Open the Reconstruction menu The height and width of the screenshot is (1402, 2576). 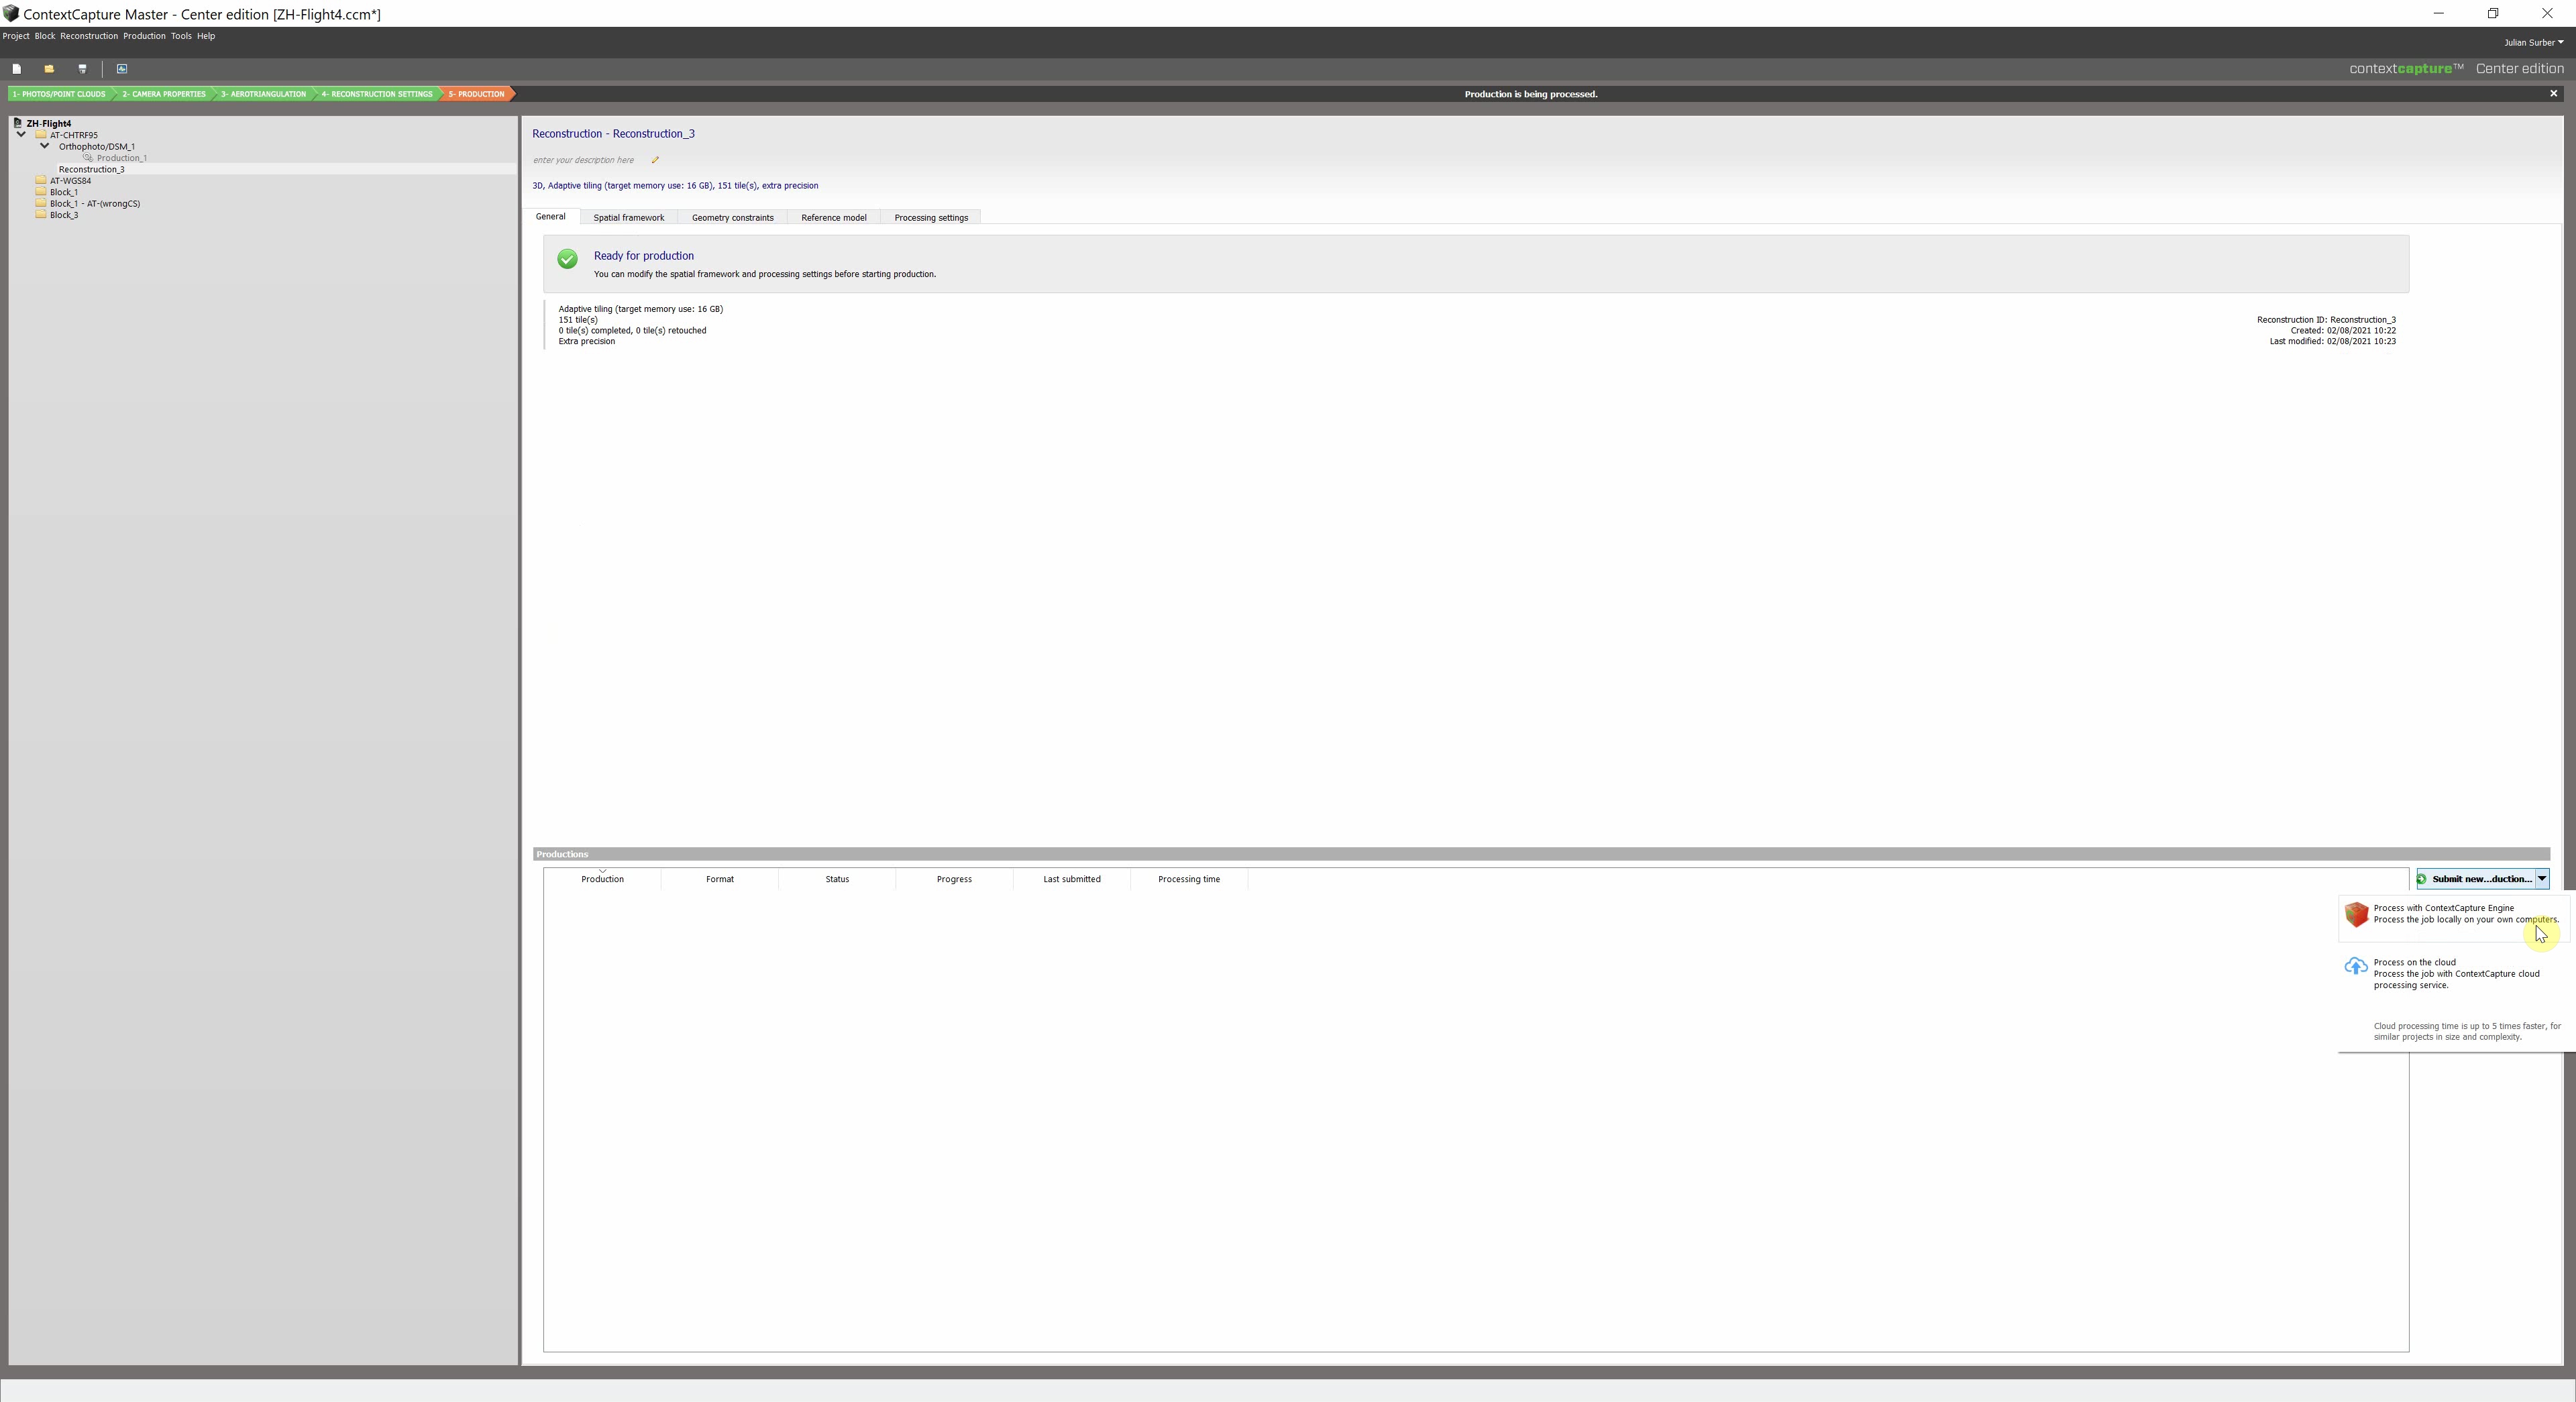click(x=89, y=36)
